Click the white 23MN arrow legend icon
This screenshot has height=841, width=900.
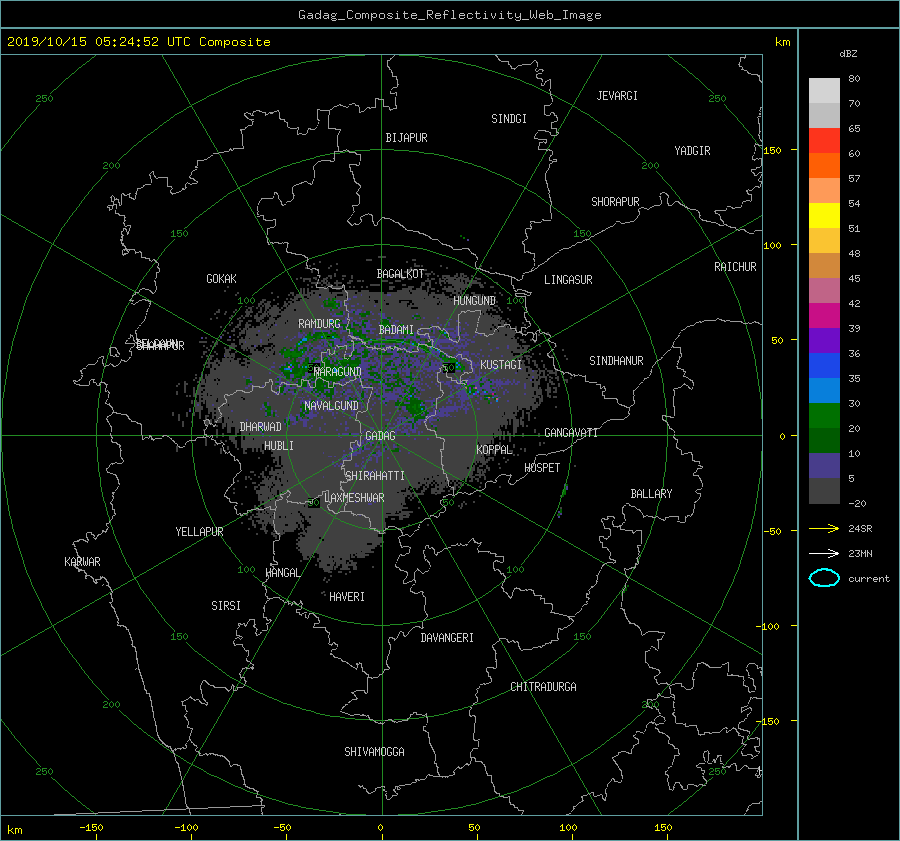[x=824, y=553]
